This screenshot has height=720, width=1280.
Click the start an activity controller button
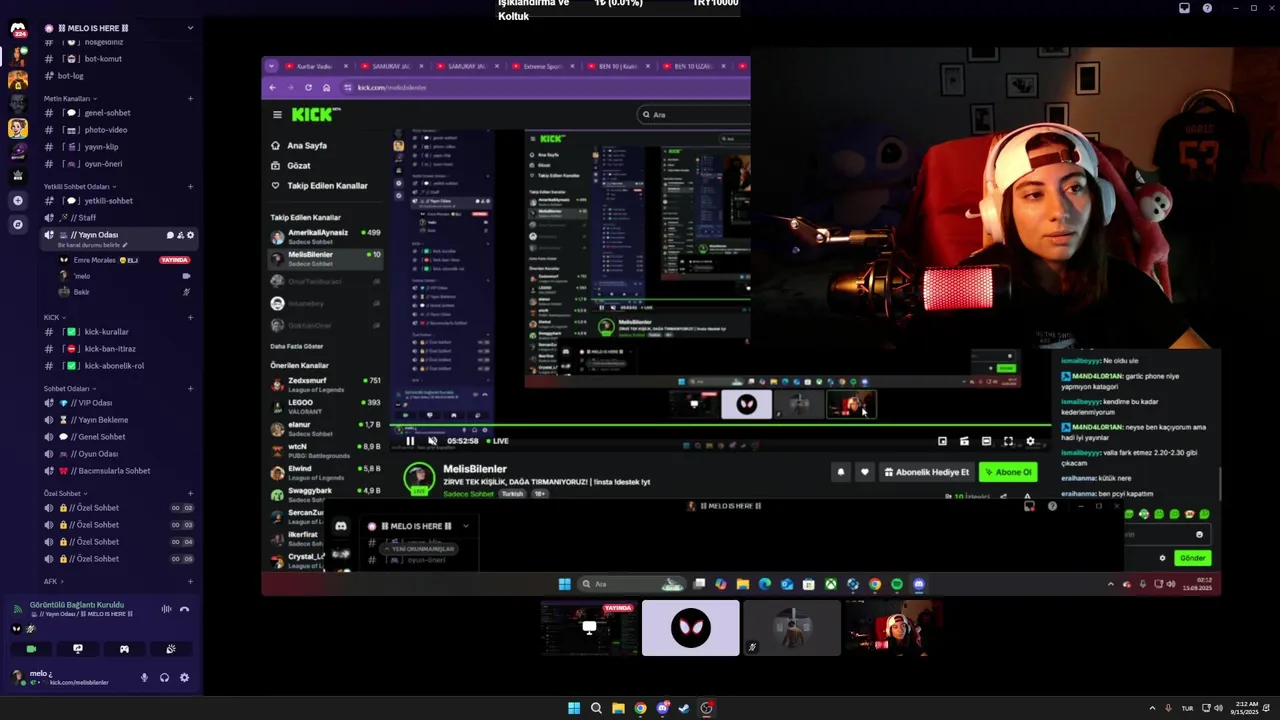tap(124, 649)
